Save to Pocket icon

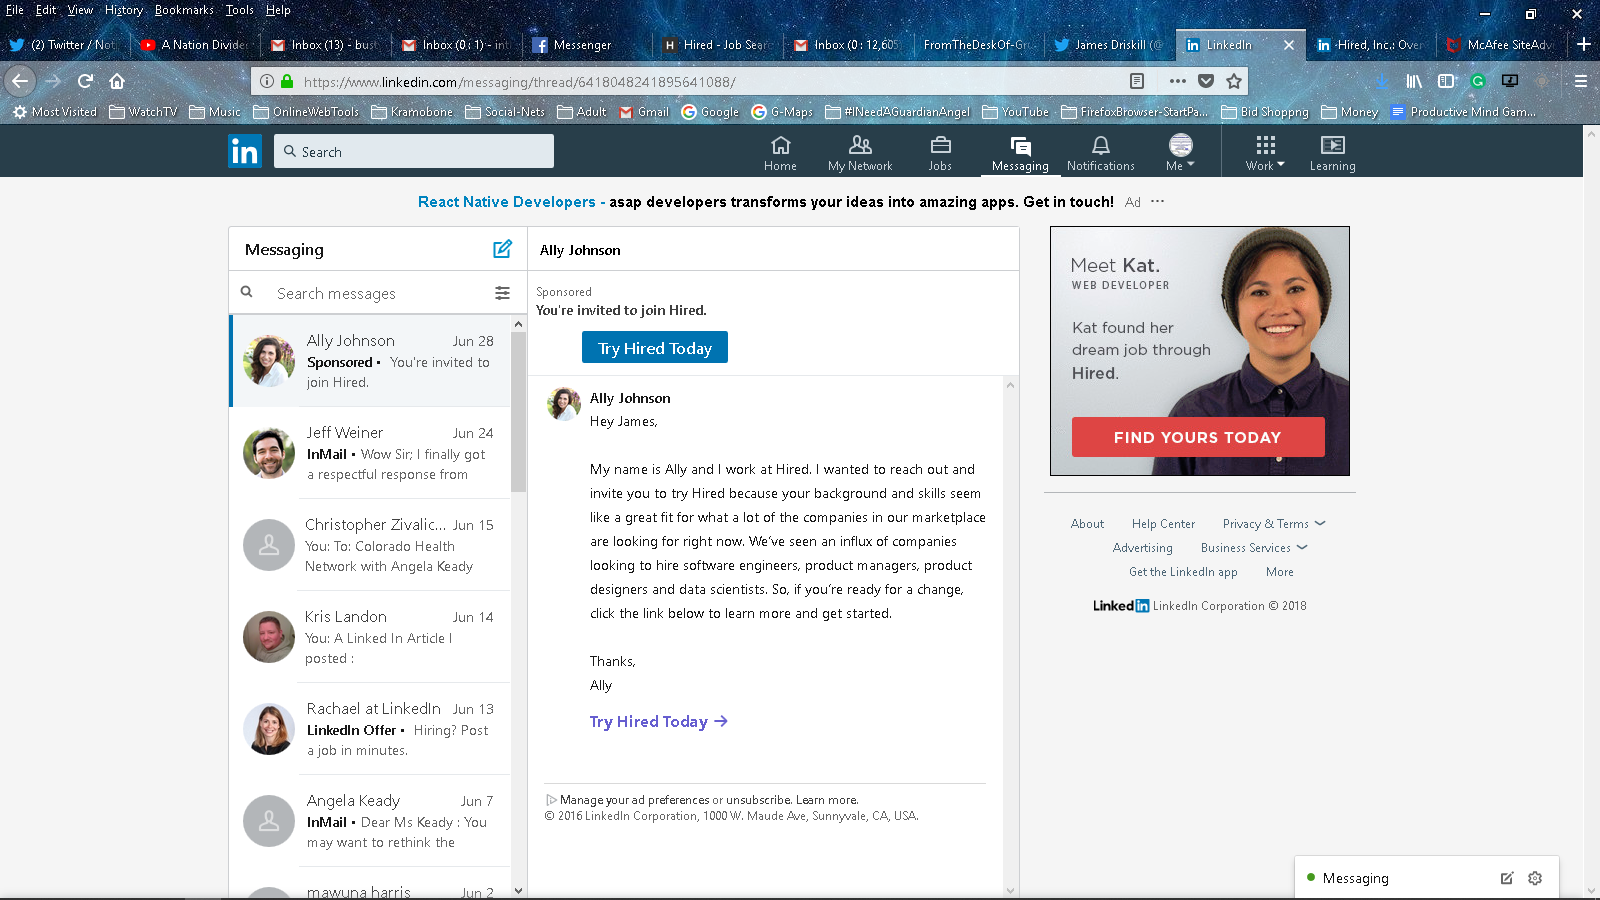[x=1206, y=81]
